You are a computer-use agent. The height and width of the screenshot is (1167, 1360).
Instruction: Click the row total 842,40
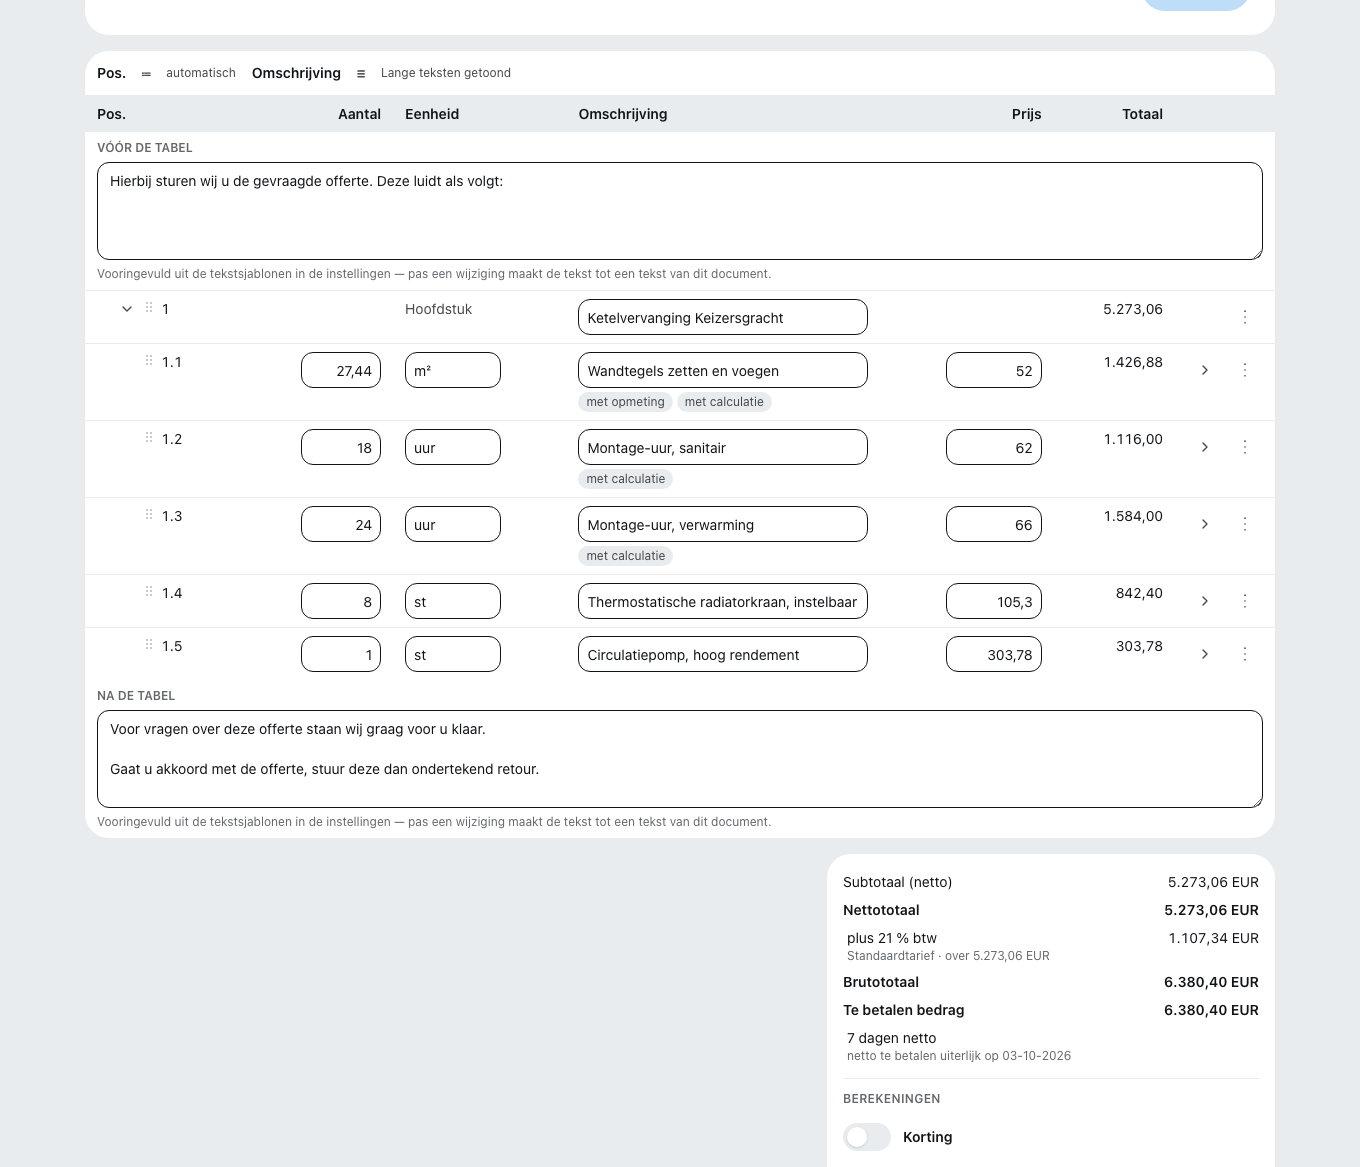point(1139,593)
